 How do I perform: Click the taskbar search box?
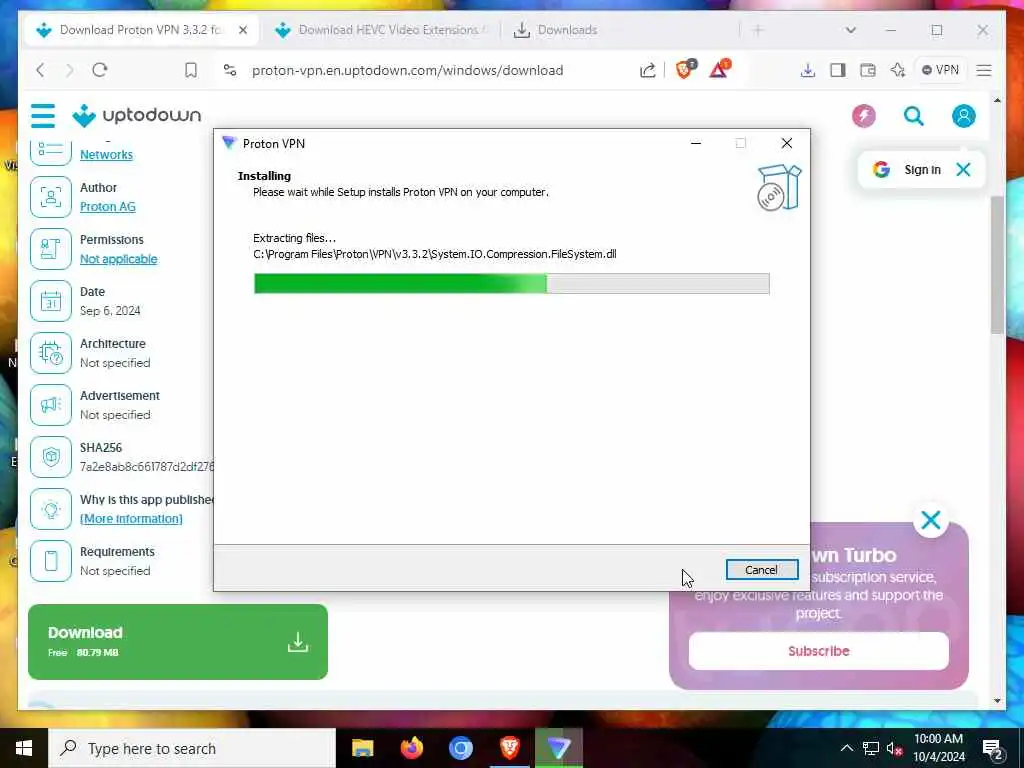(192, 748)
